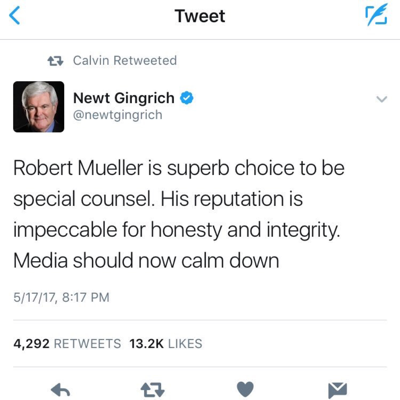
Task: Open the Calvin Retweeted link
Action: click(x=125, y=61)
